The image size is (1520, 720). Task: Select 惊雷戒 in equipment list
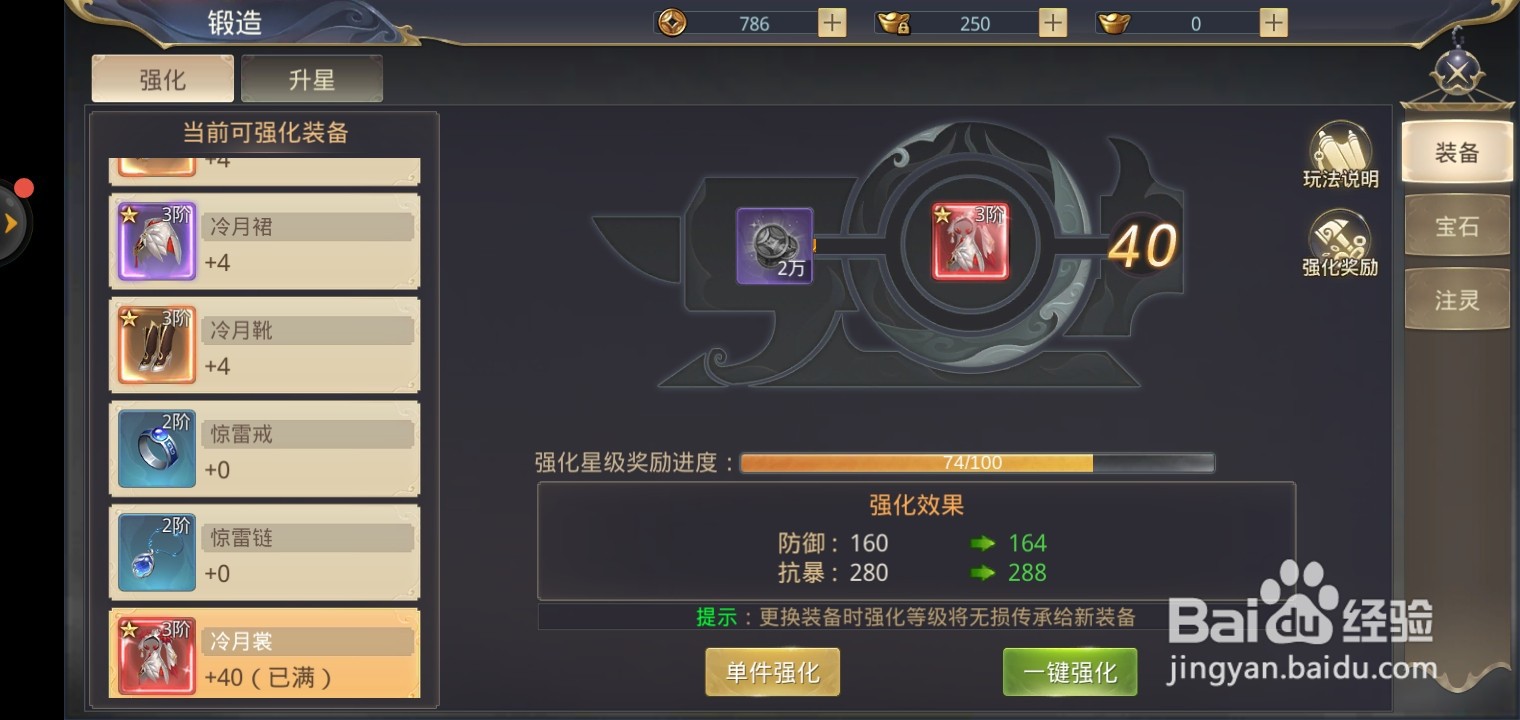pos(265,449)
